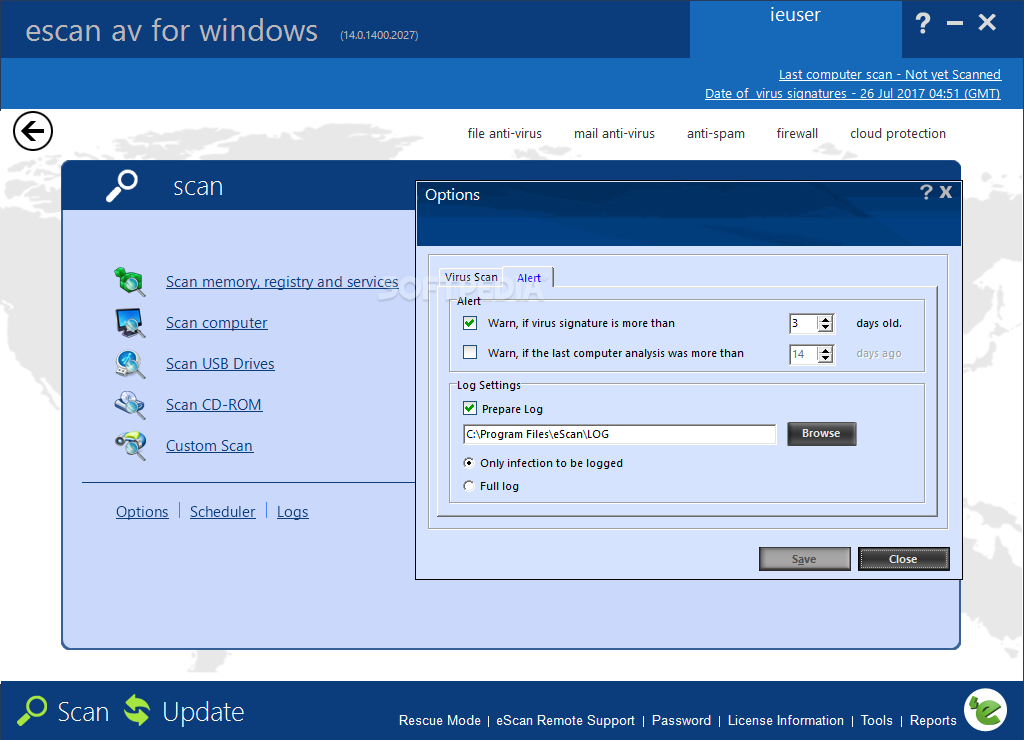
Task: Open the anti-spam section
Action: click(715, 133)
